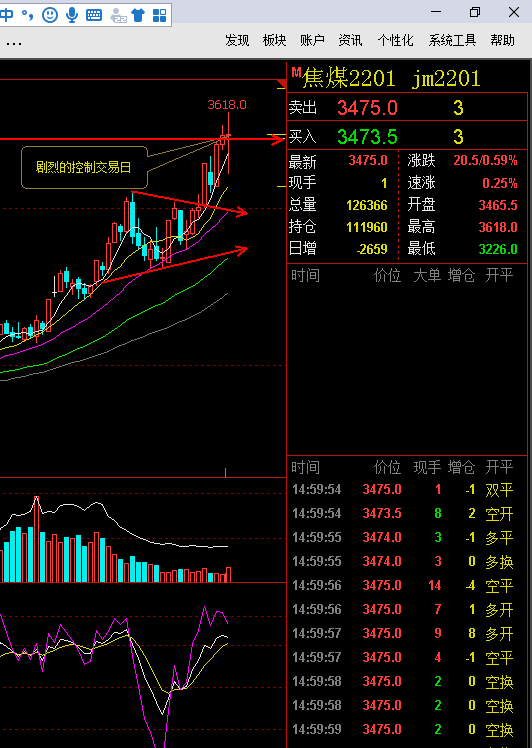Open the 发现 menu
This screenshot has height=748, width=532.
coord(237,41)
